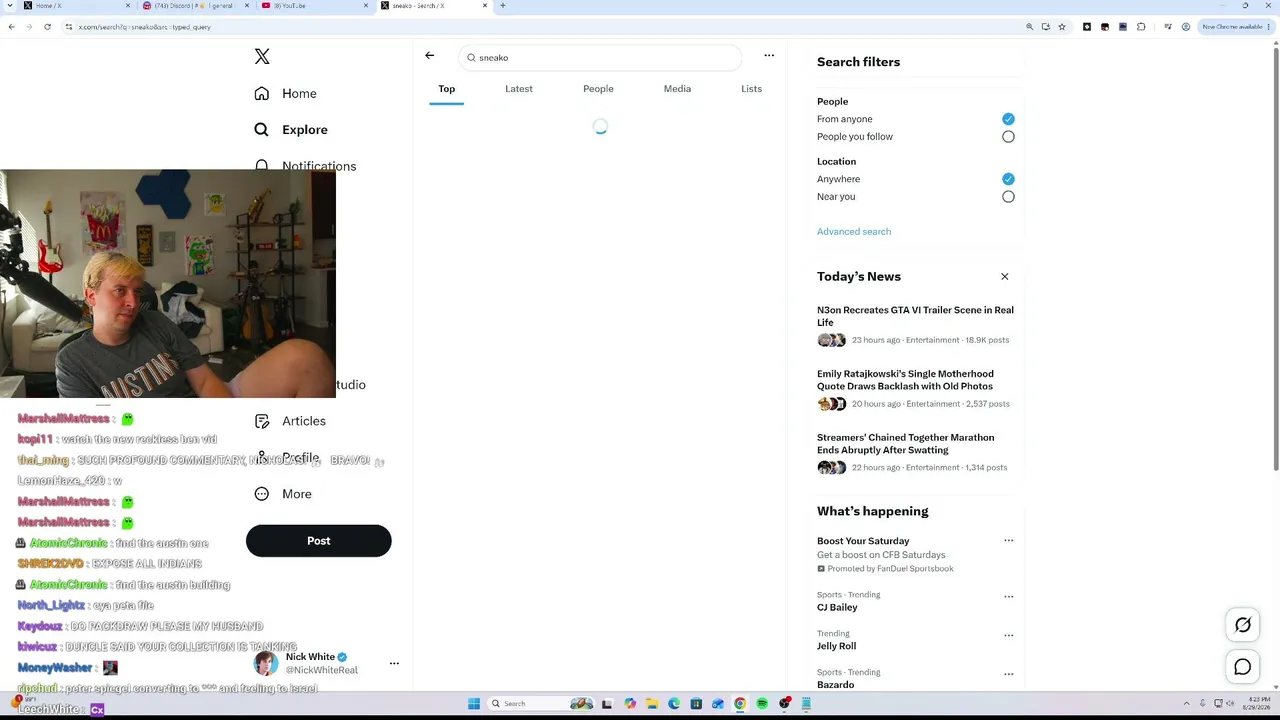The image size is (1280, 720).
Task: Open File Explorer from the taskbar
Action: pyautogui.click(x=652, y=704)
